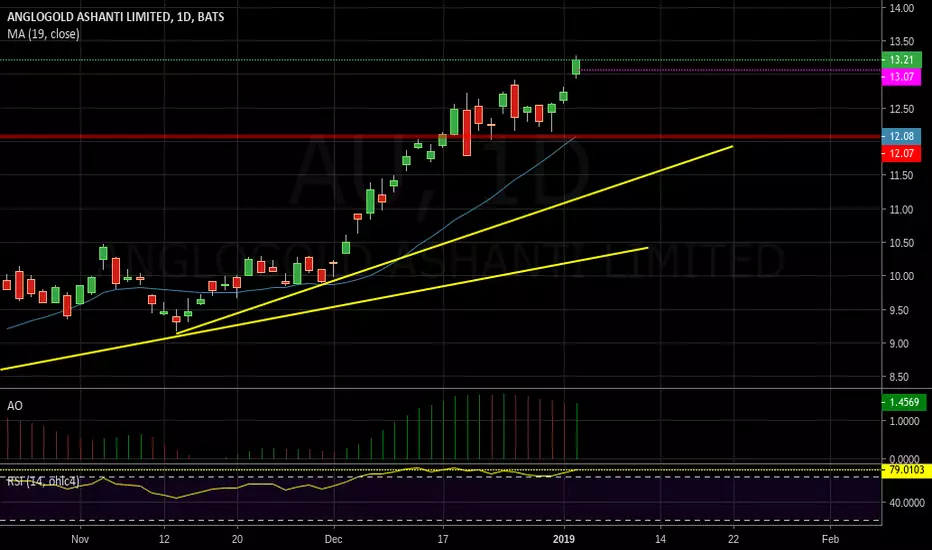The width and height of the screenshot is (932, 550).
Task: Click the 11.00 price axis tick
Action: (x=902, y=209)
